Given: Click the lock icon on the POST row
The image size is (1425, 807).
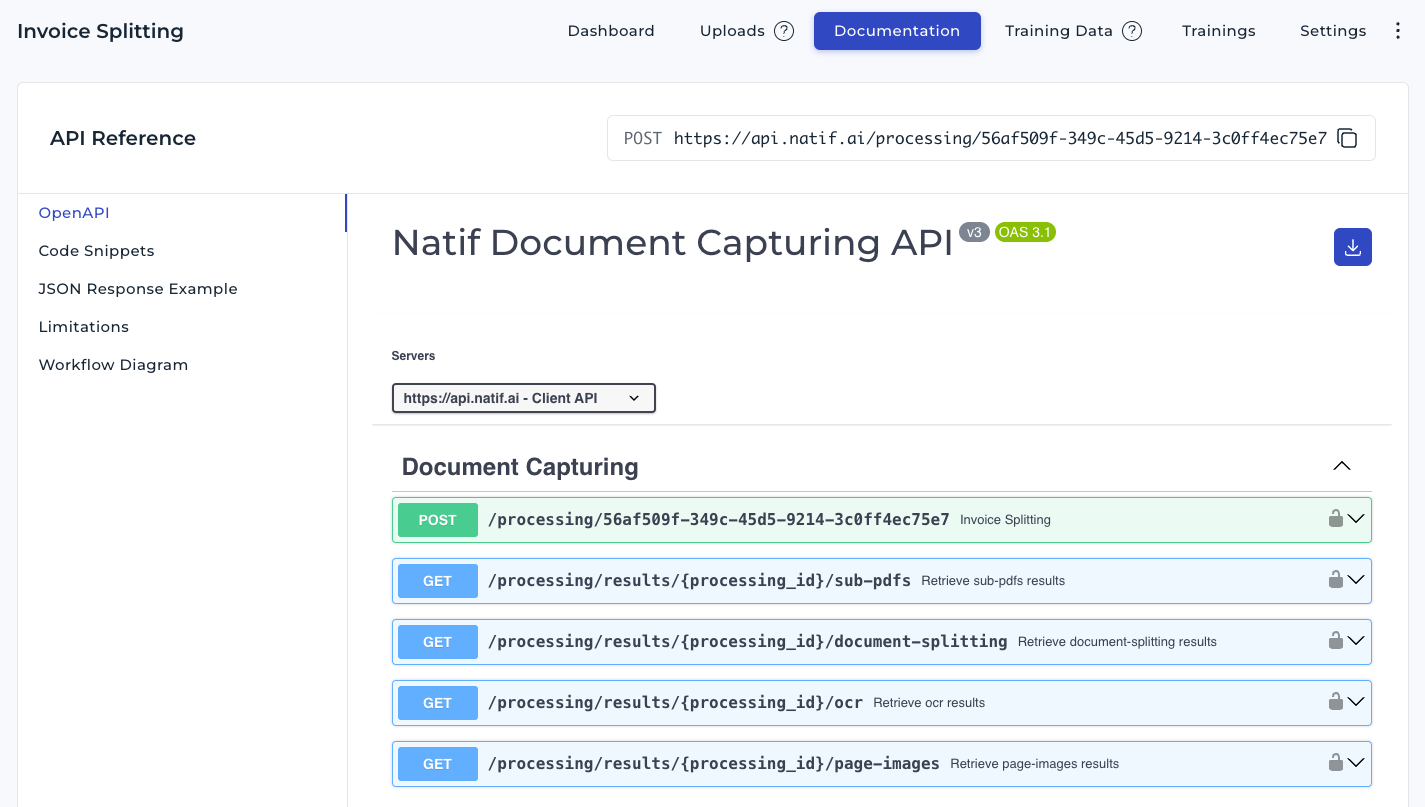Looking at the screenshot, I should coord(1335,518).
